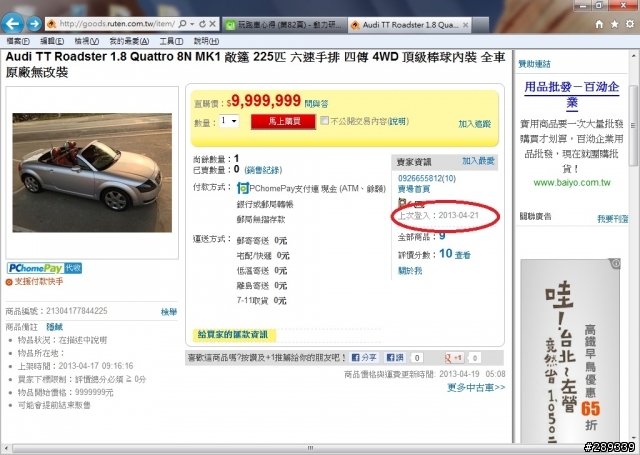Click the vertical scrollbar thumb
The image size is (640, 455).
tap(633, 126)
